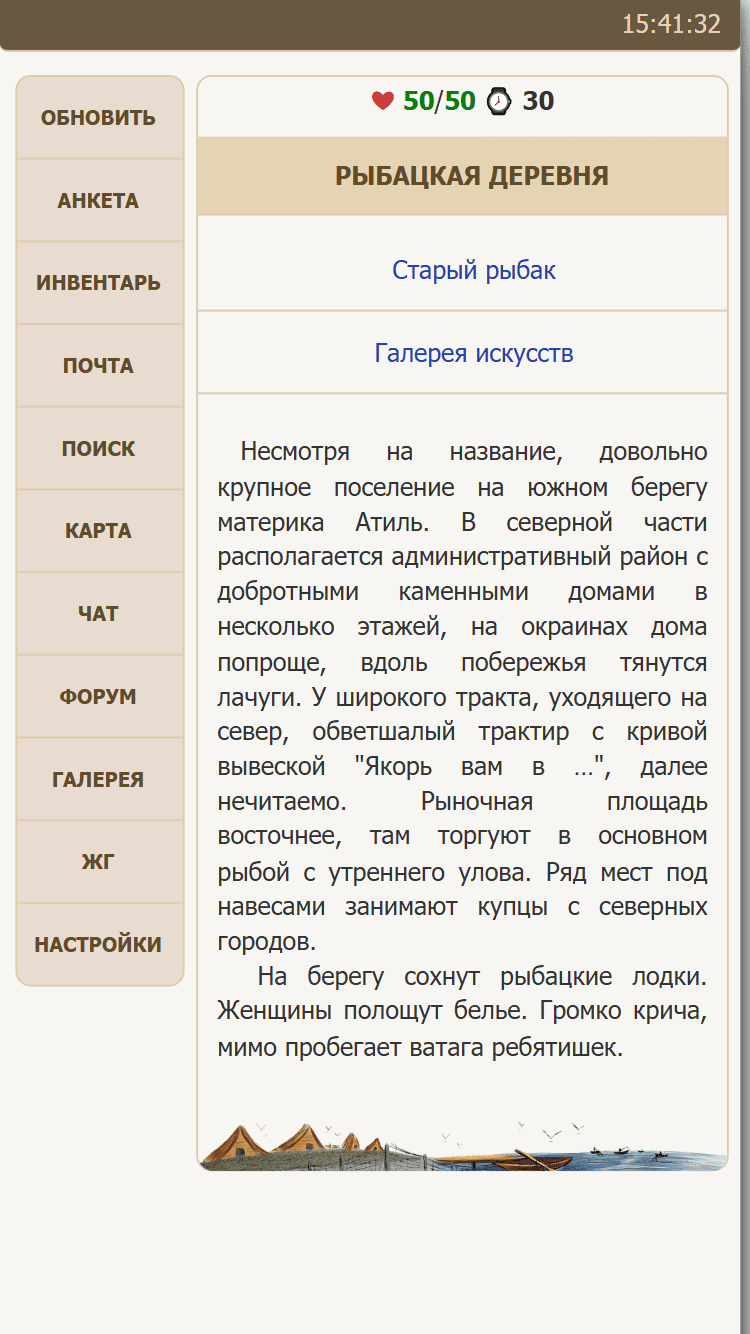
Task: Open the АНКЕТА profile page
Action: coord(99,201)
